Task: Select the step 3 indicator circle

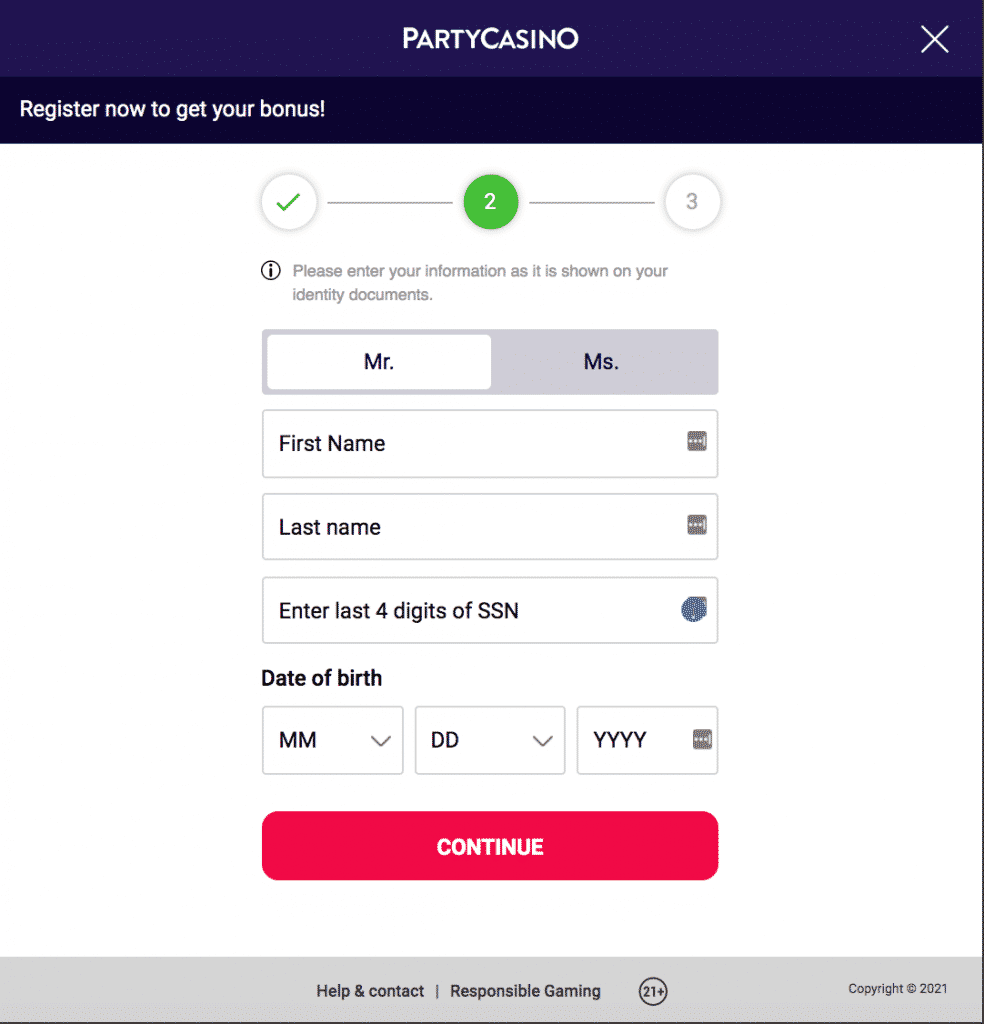Action: click(x=692, y=202)
